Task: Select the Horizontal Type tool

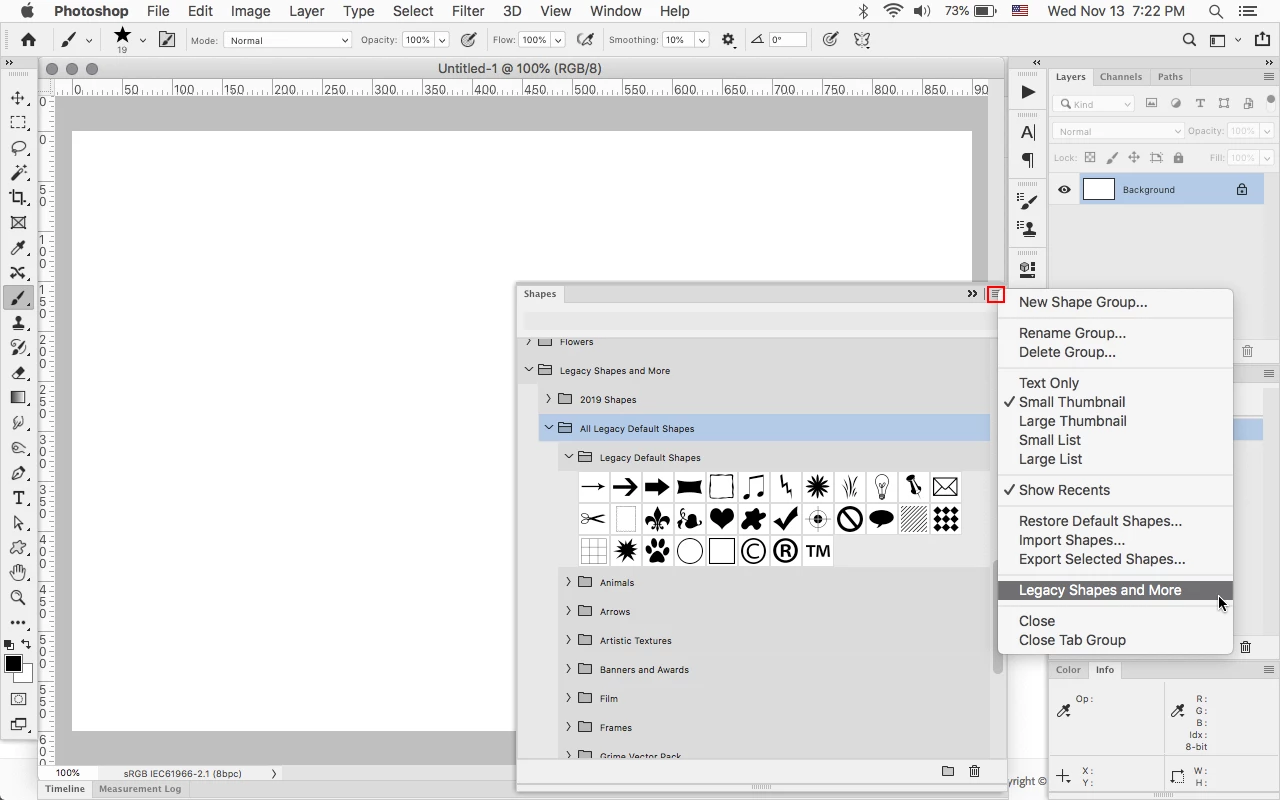Action: 18,498
